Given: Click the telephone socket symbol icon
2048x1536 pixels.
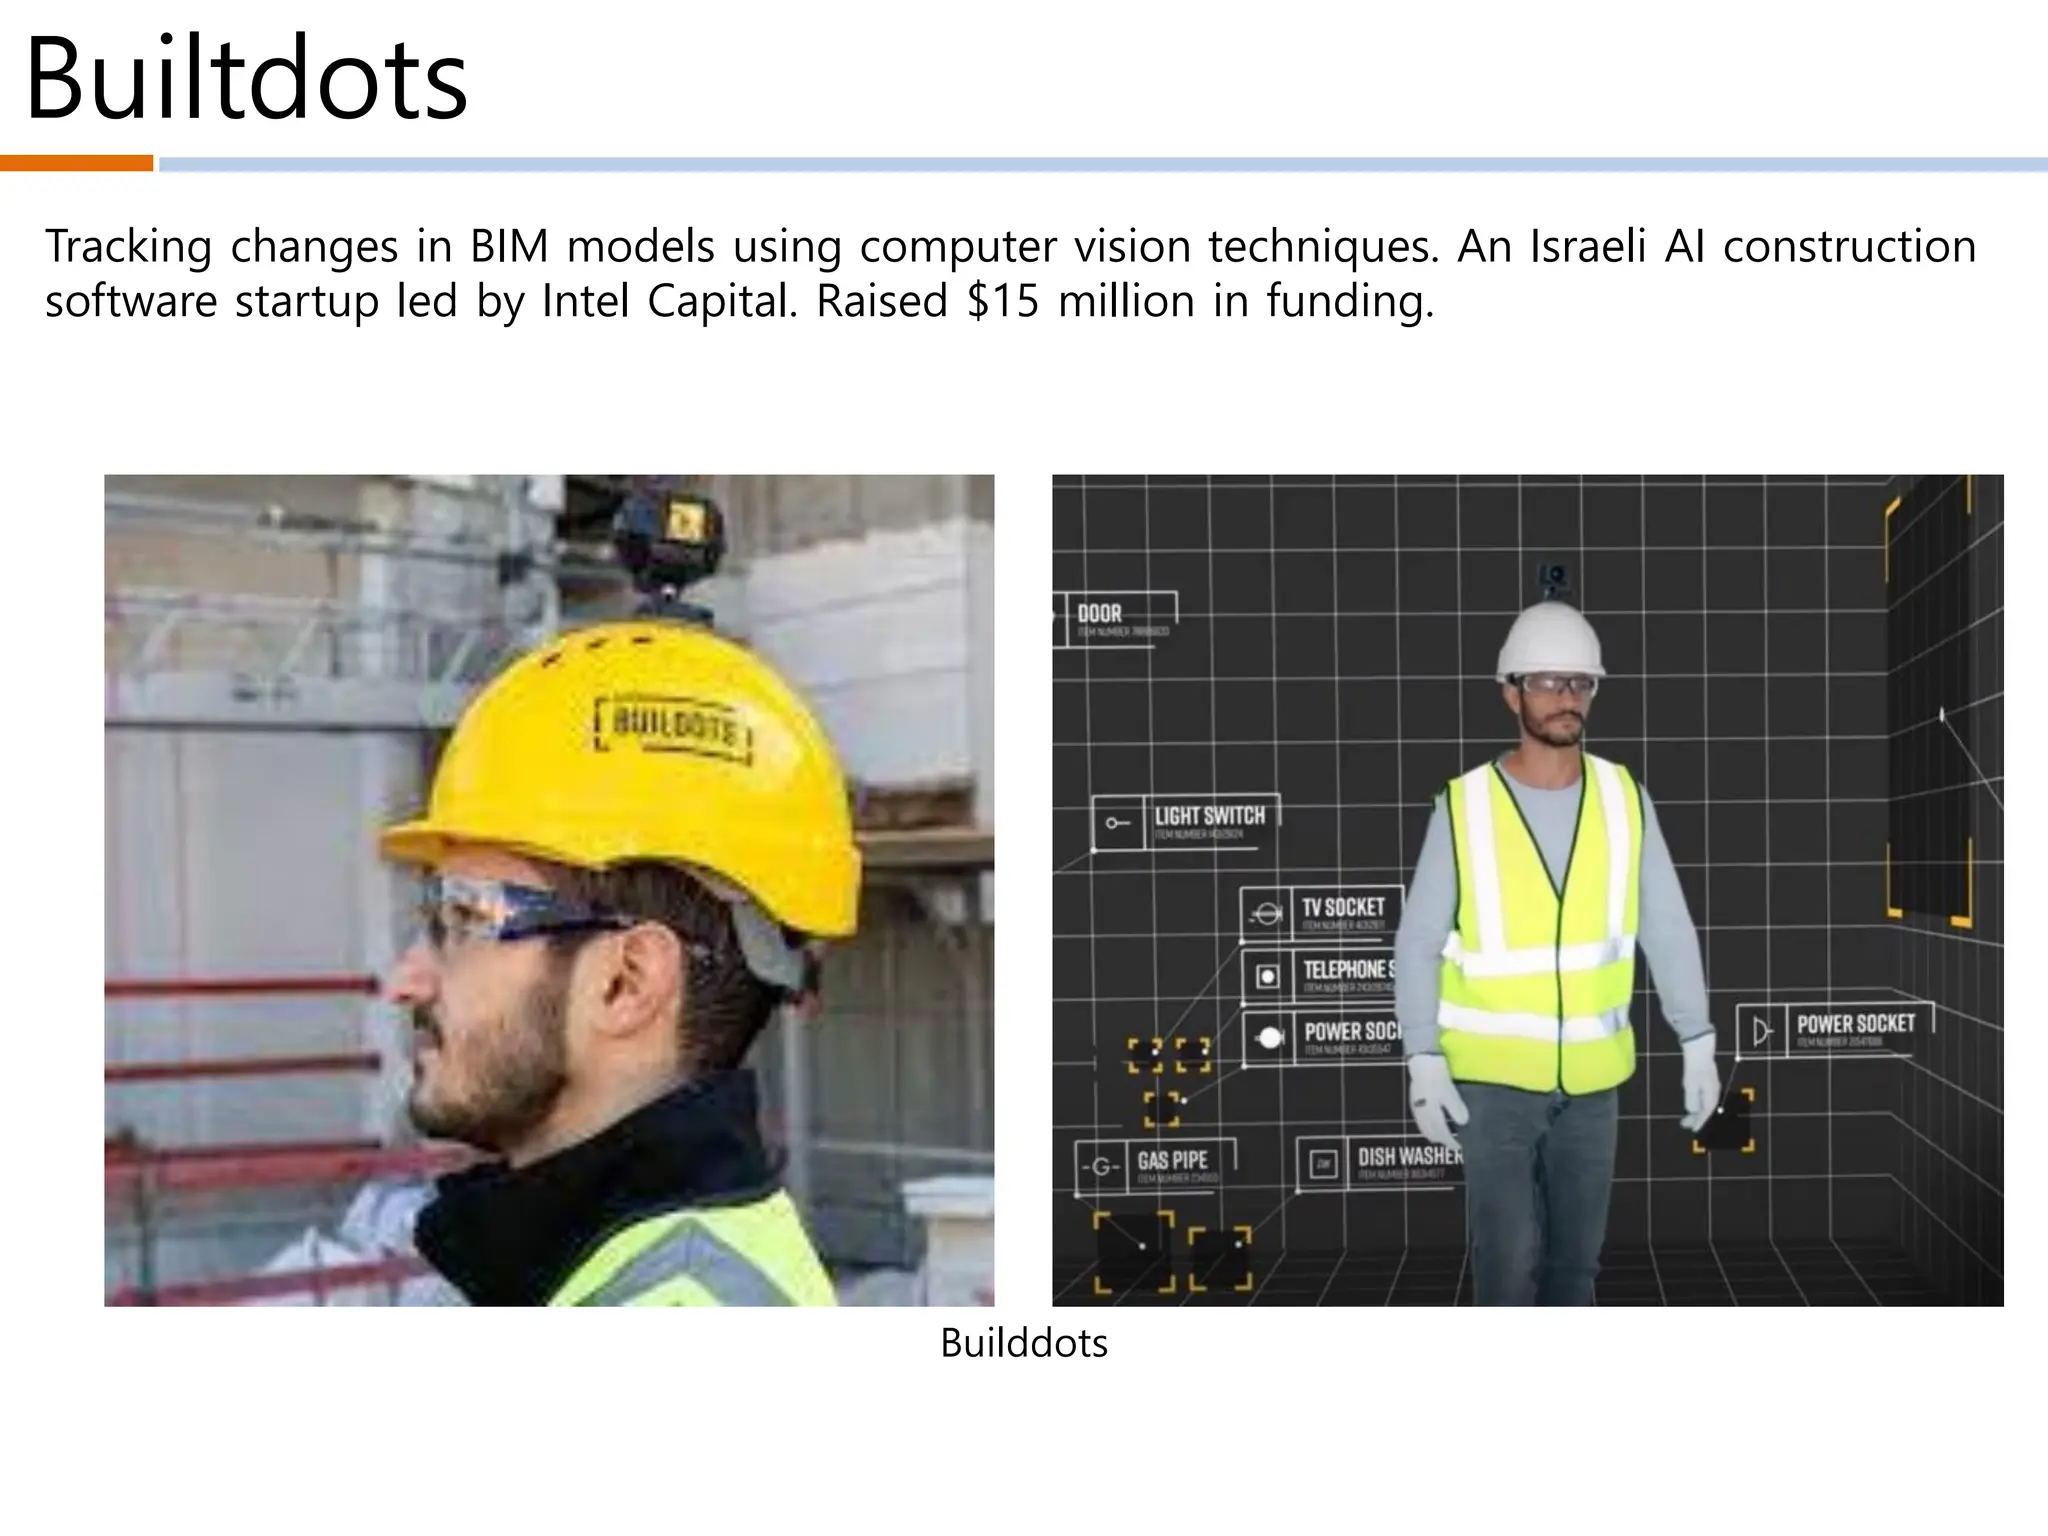Looking at the screenshot, I should tap(1268, 975).
